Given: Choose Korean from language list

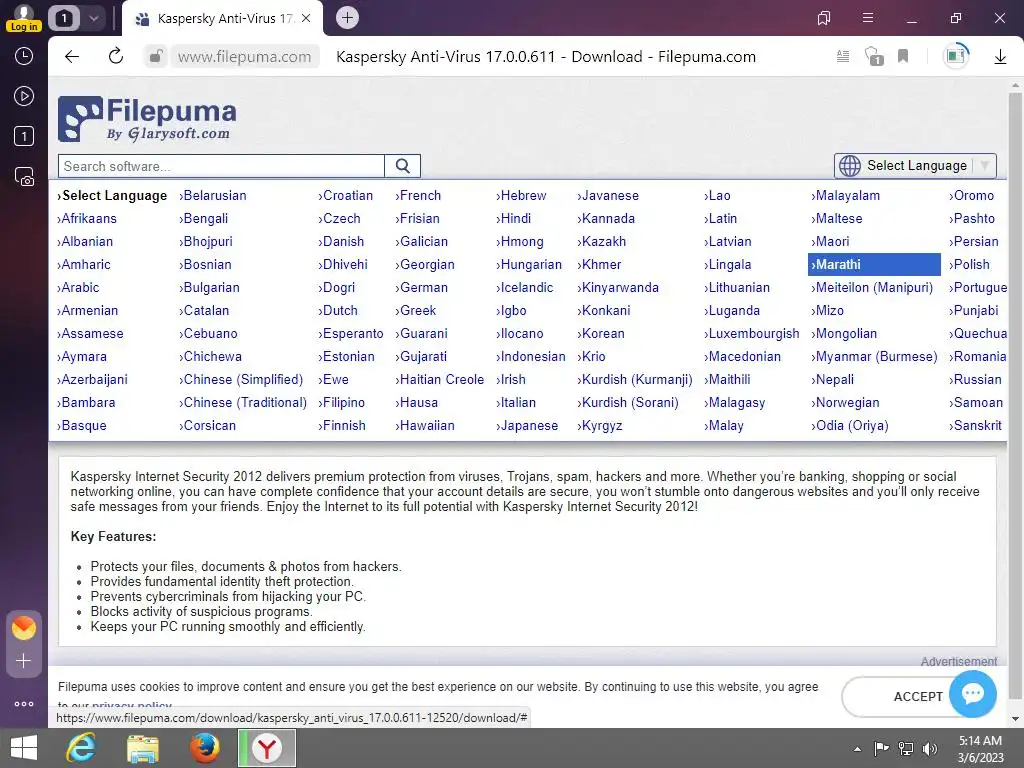Looking at the screenshot, I should [x=600, y=333].
